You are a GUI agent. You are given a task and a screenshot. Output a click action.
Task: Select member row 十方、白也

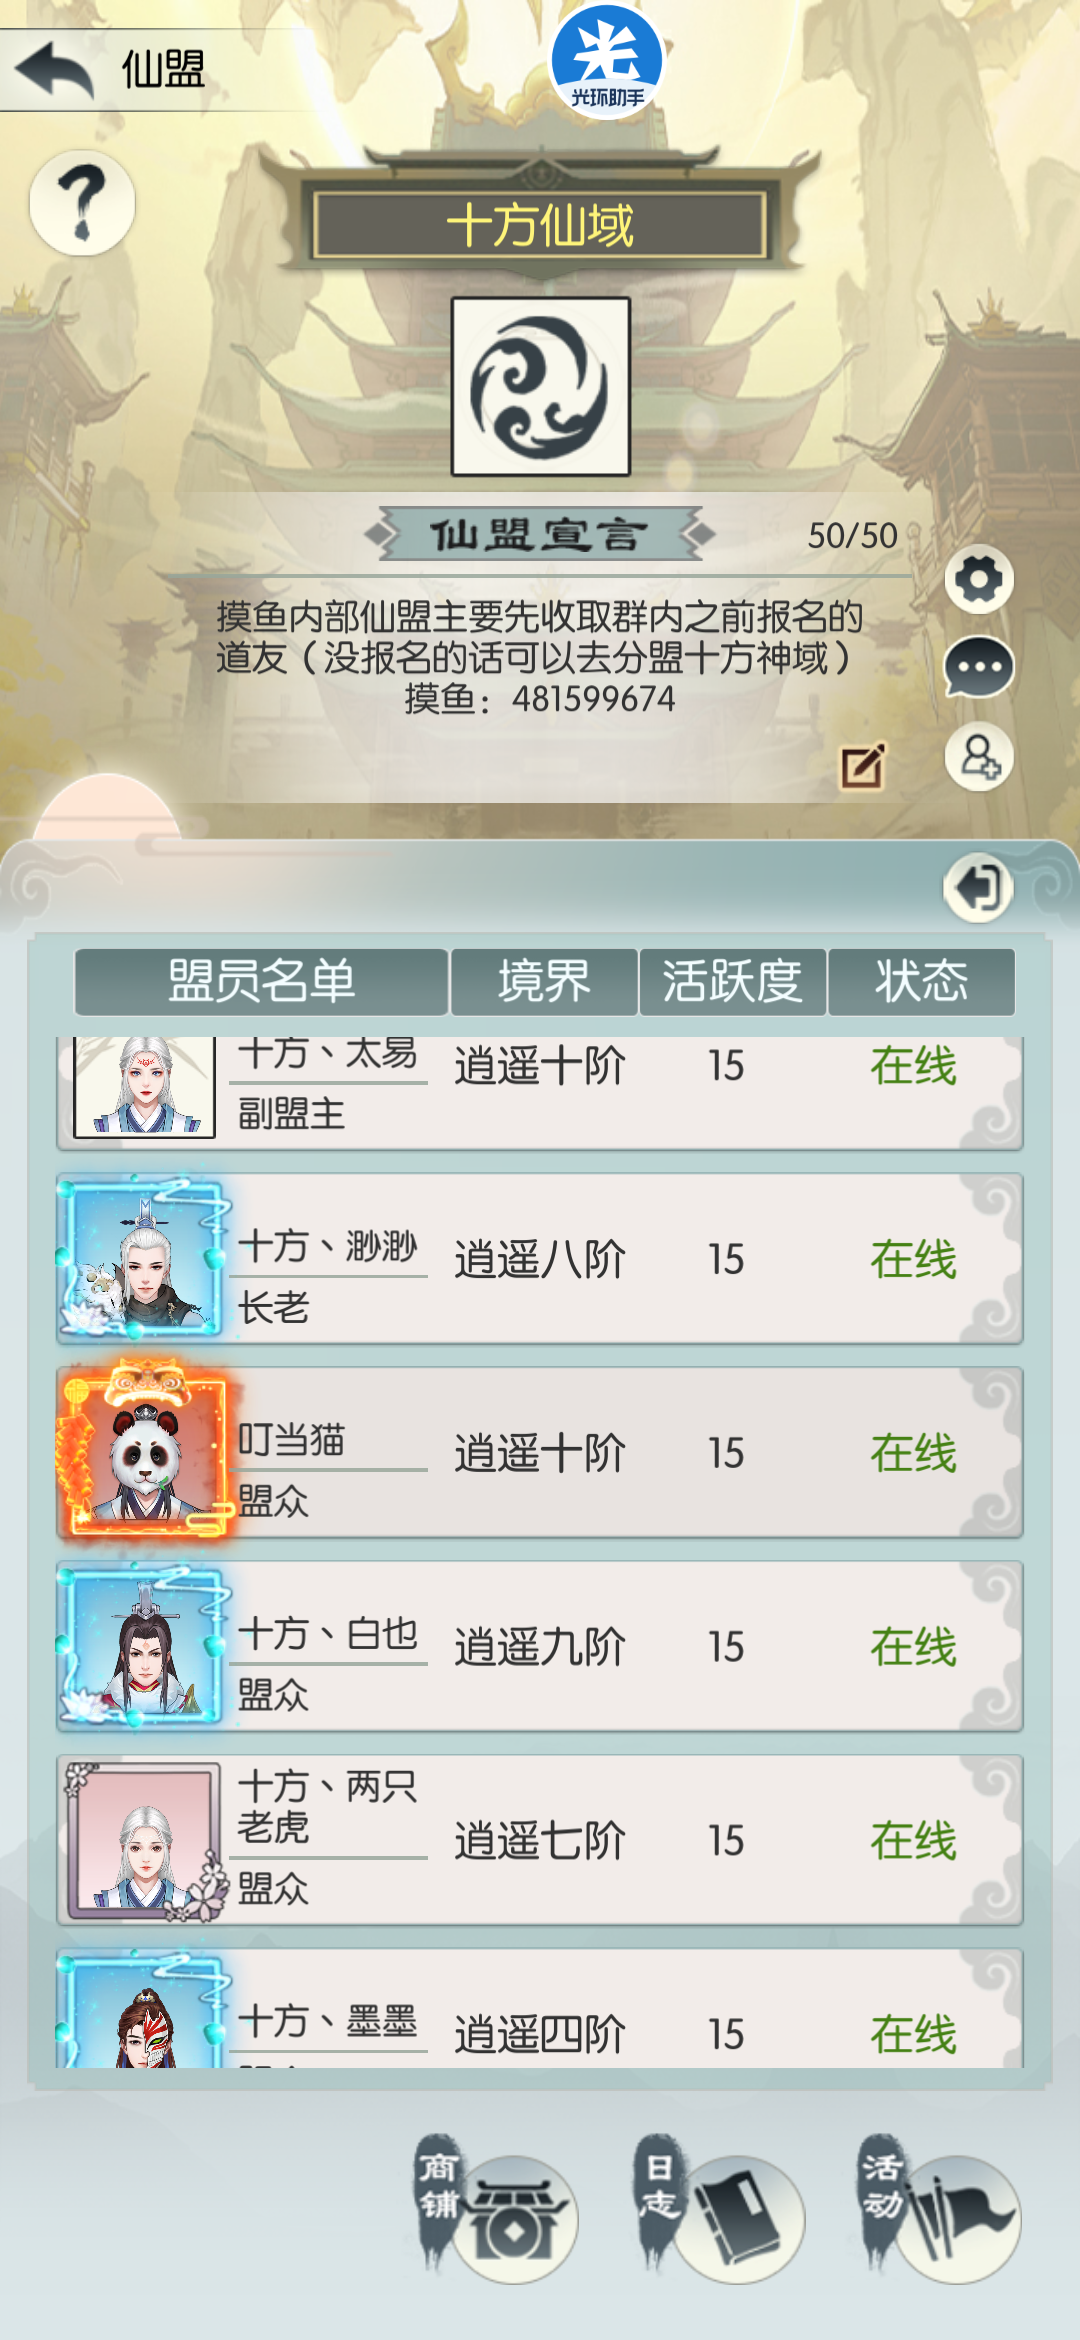click(540, 1647)
